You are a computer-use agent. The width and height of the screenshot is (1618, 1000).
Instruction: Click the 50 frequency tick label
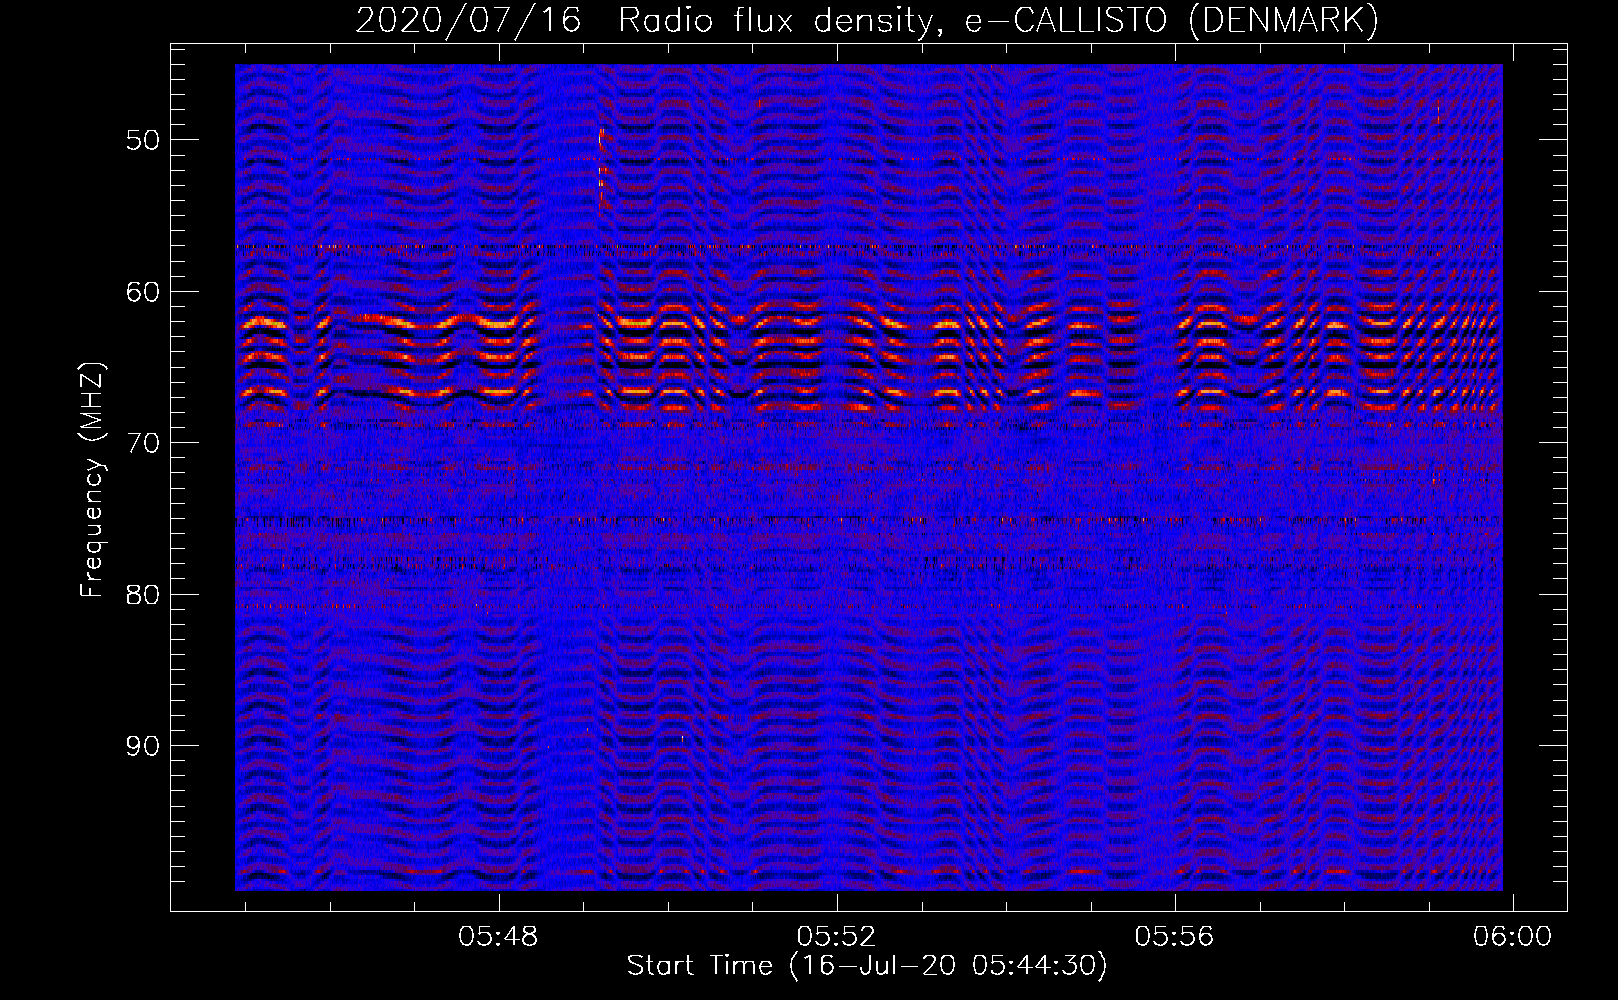coord(143,140)
